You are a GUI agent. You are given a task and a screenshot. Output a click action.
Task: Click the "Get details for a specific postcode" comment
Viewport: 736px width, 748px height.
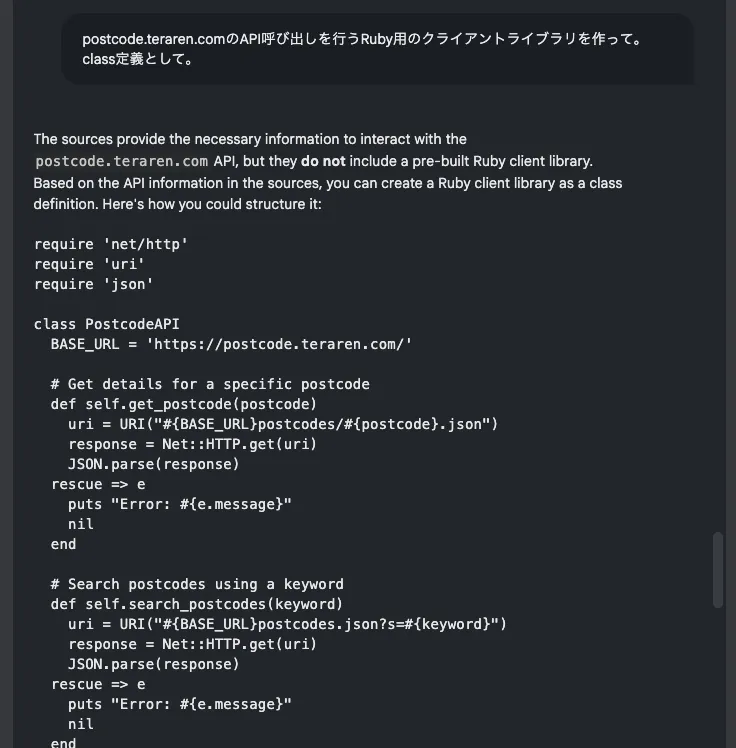click(x=210, y=384)
